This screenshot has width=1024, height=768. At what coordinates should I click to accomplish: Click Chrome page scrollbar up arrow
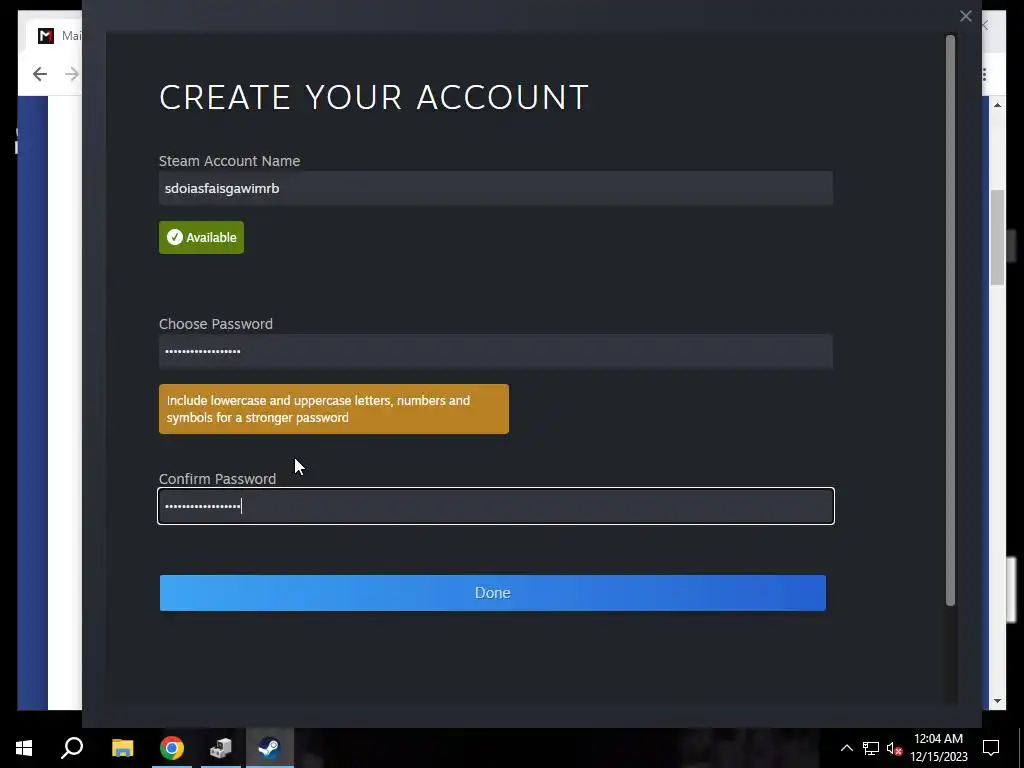click(997, 105)
